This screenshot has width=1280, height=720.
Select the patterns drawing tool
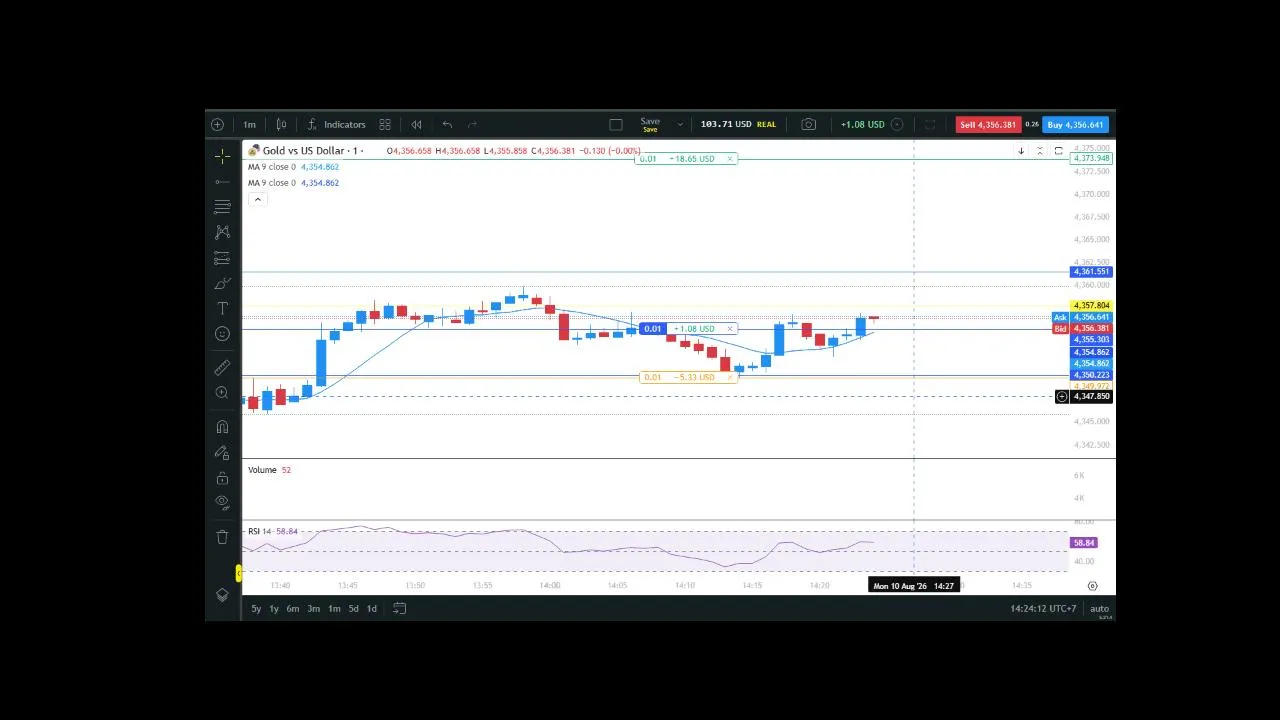(222, 232)
